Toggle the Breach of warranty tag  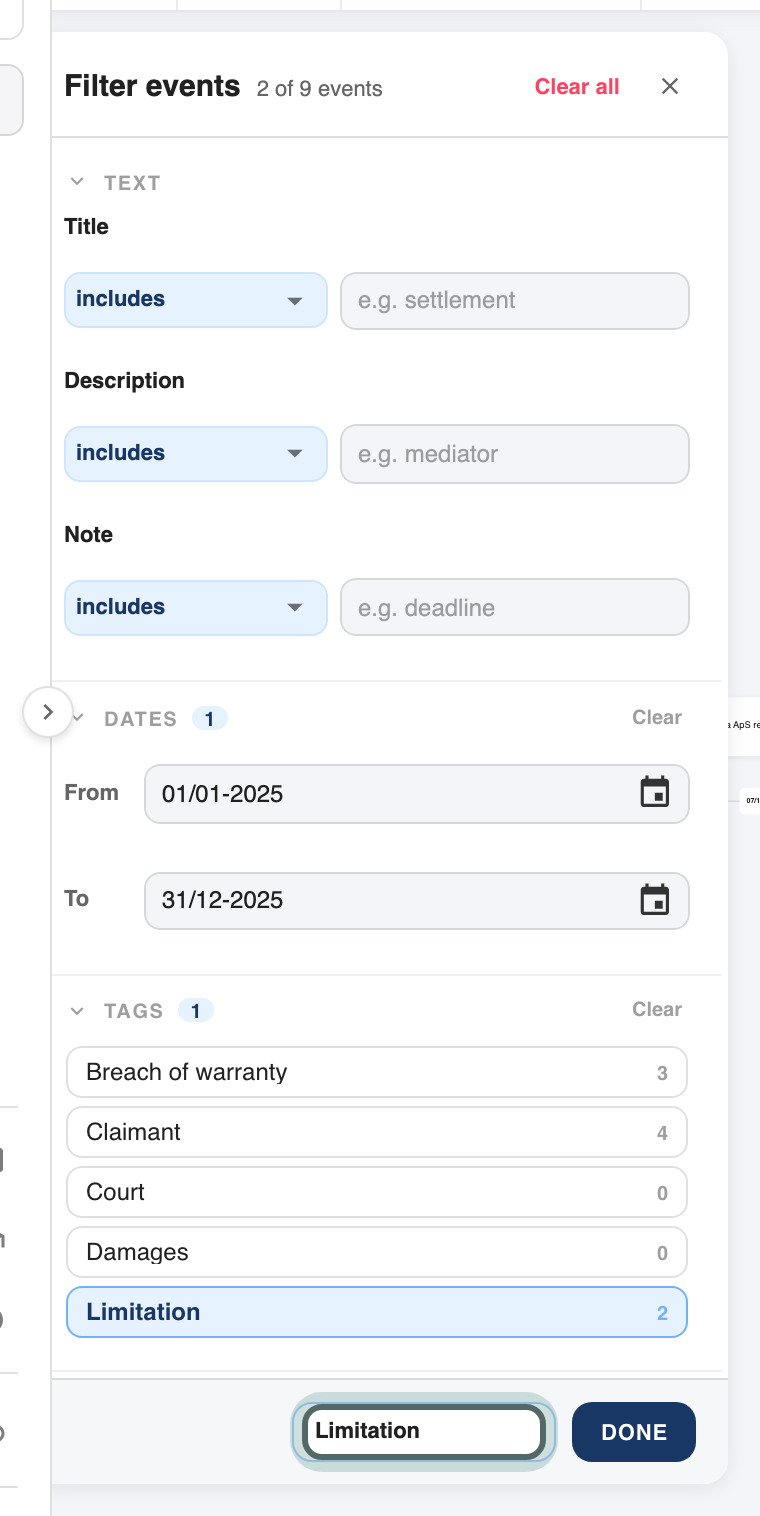pyautogui.click(x=377, y=1072)
